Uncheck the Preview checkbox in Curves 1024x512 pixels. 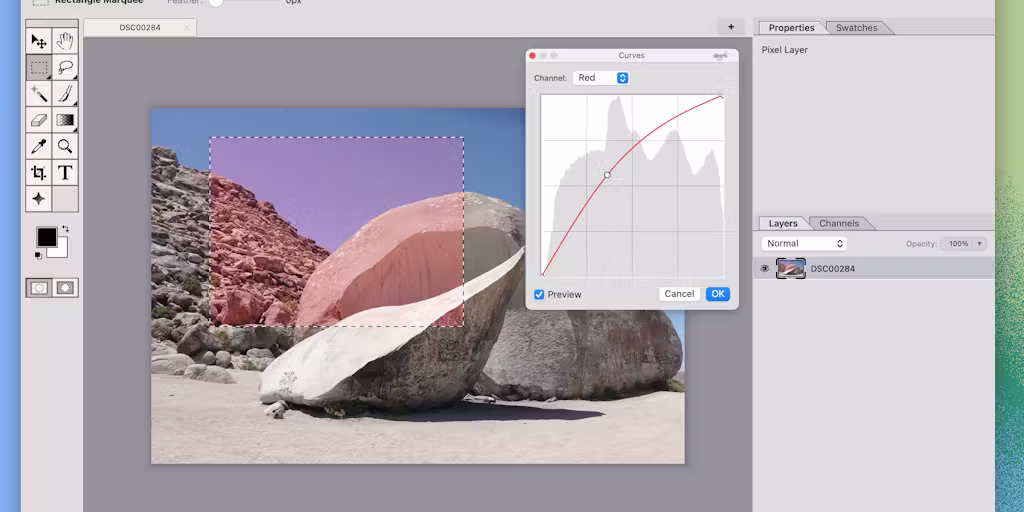coord(539,295)
